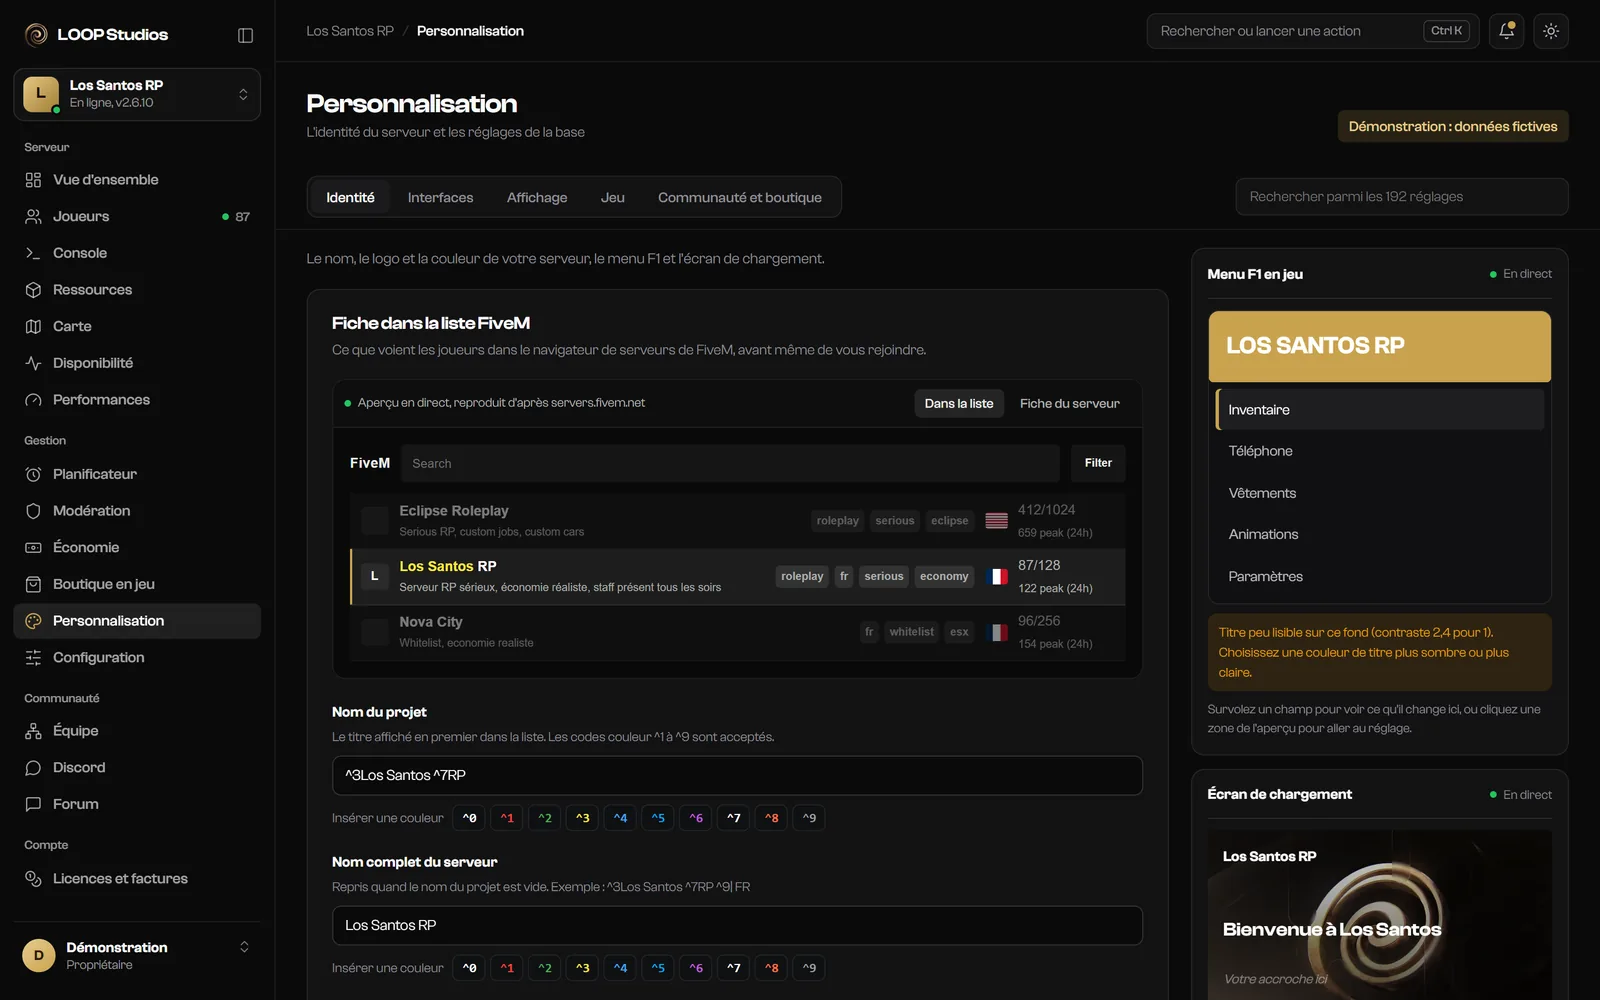Focus Nom complet du serveur field
This screenshot has height=1000, width=1600.
[737, 925]
